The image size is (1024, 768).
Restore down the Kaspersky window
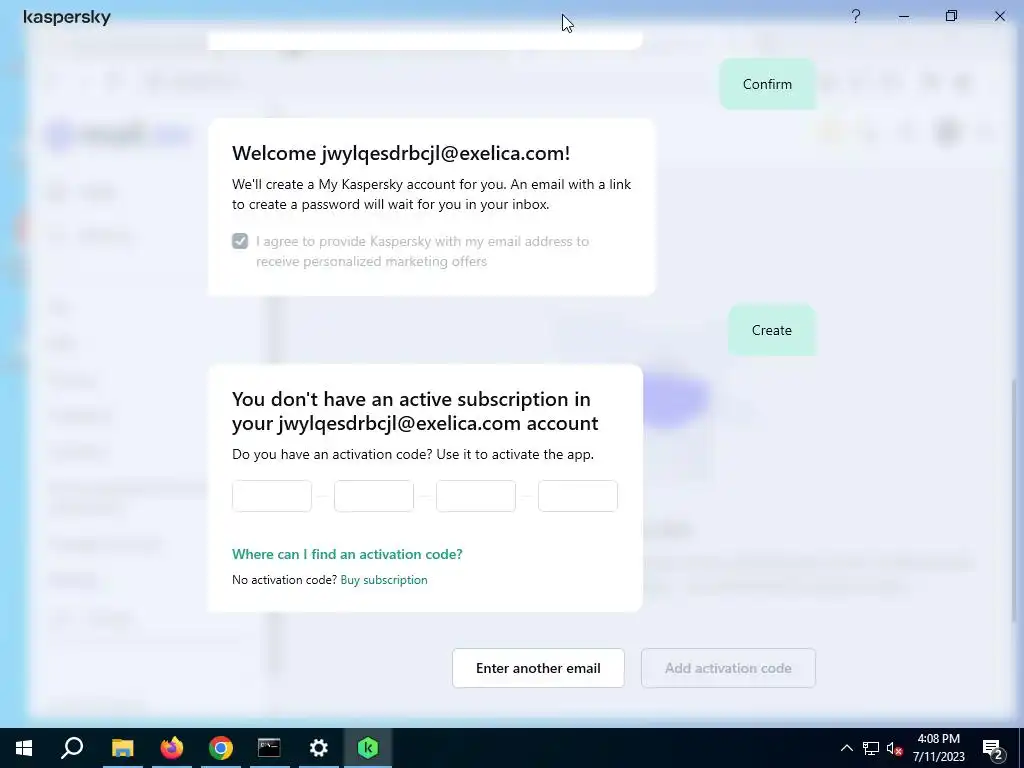coord(952,16)
